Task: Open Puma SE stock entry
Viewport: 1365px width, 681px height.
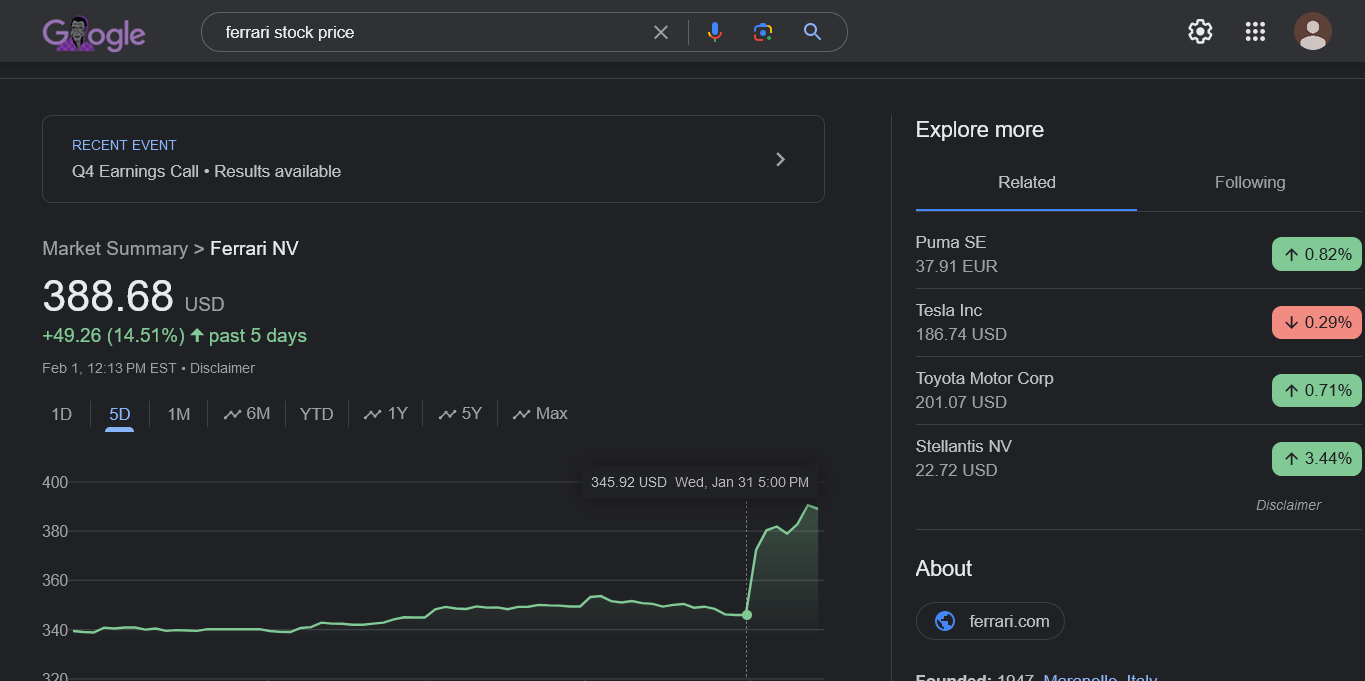Action: pos(1139,254)
